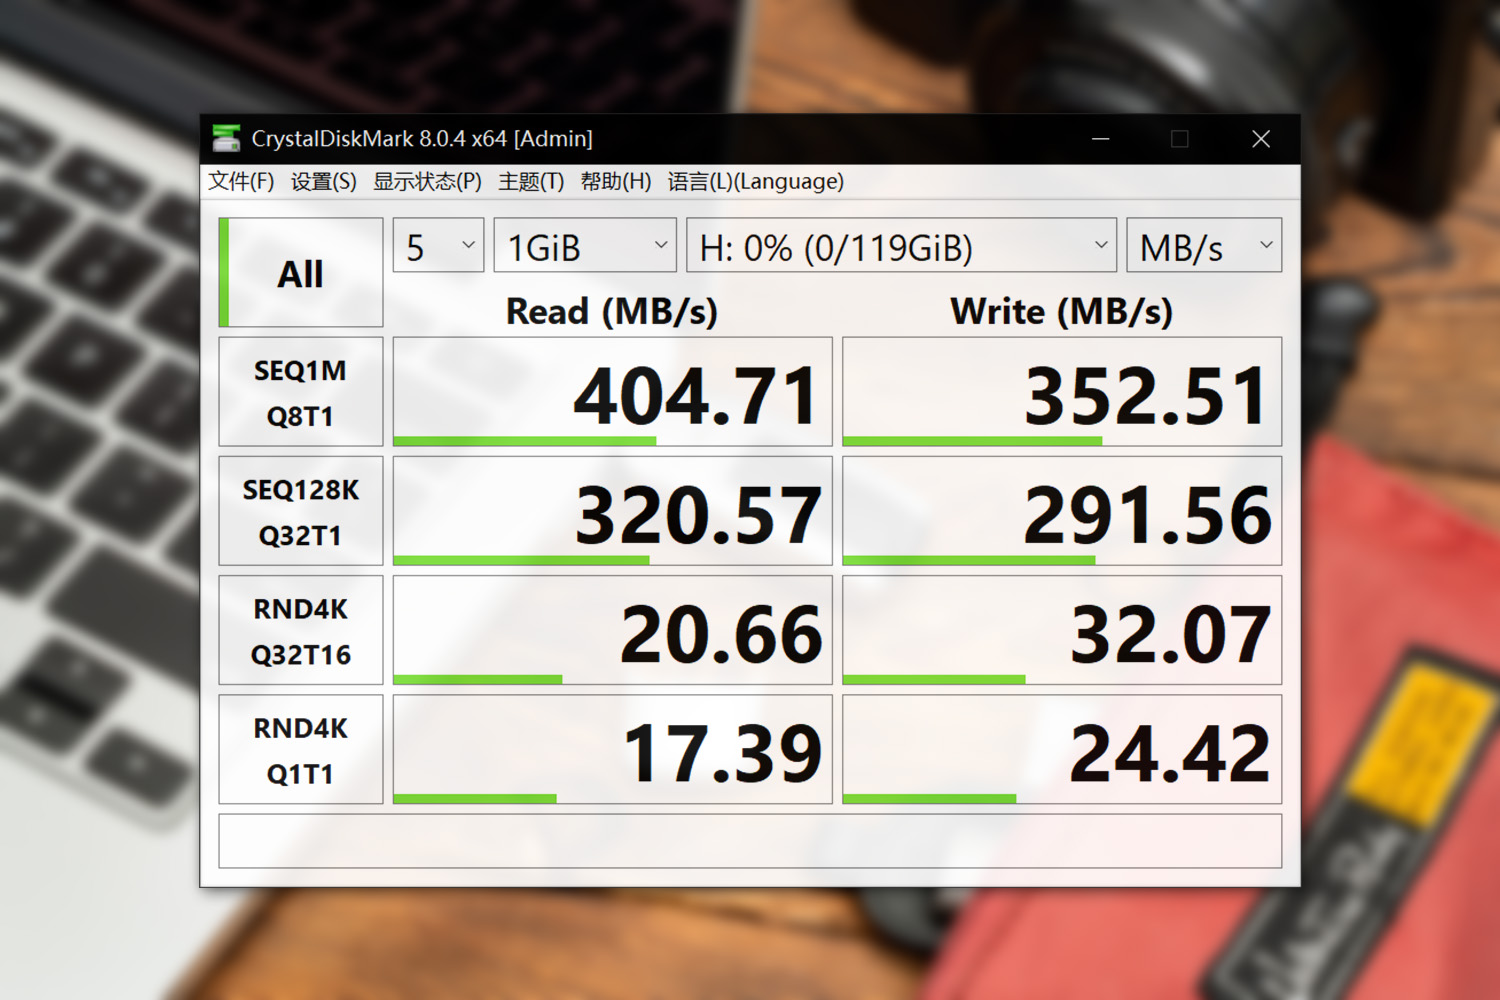Click the empty comment field at bottom
Viewport: 1500px width, 1000px height.
point(750,841)
